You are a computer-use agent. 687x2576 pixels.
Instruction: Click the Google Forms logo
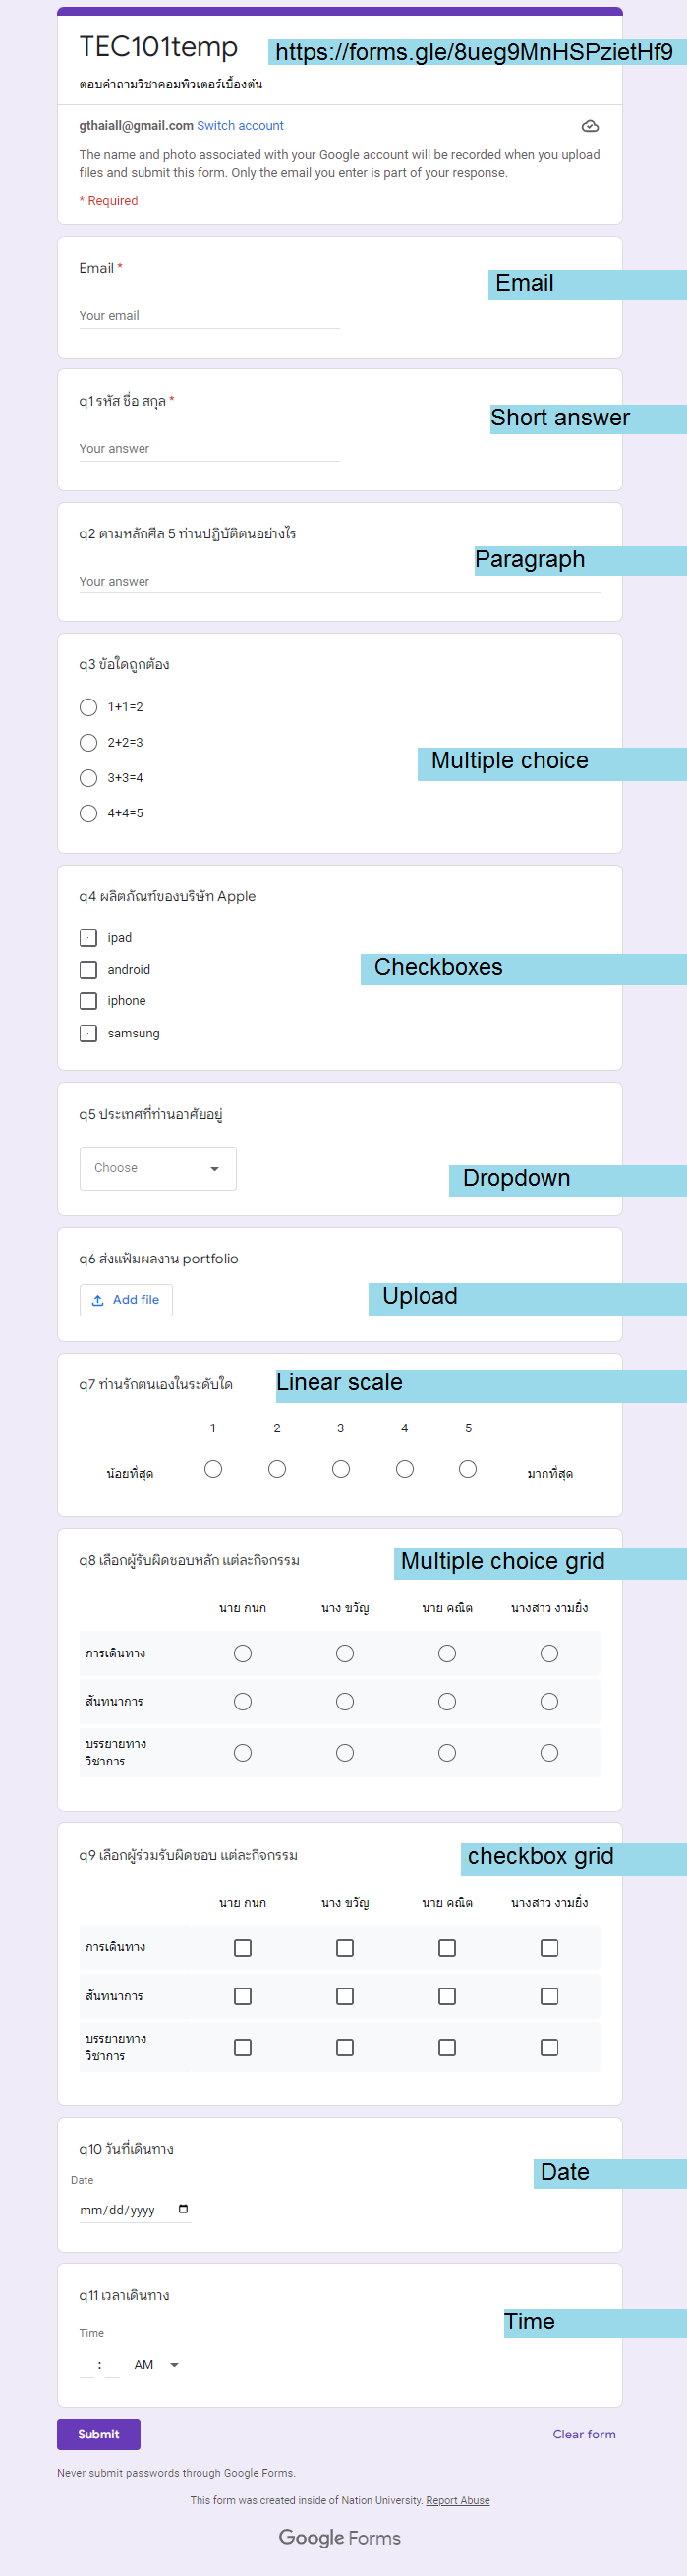[x=339, y=2537]
